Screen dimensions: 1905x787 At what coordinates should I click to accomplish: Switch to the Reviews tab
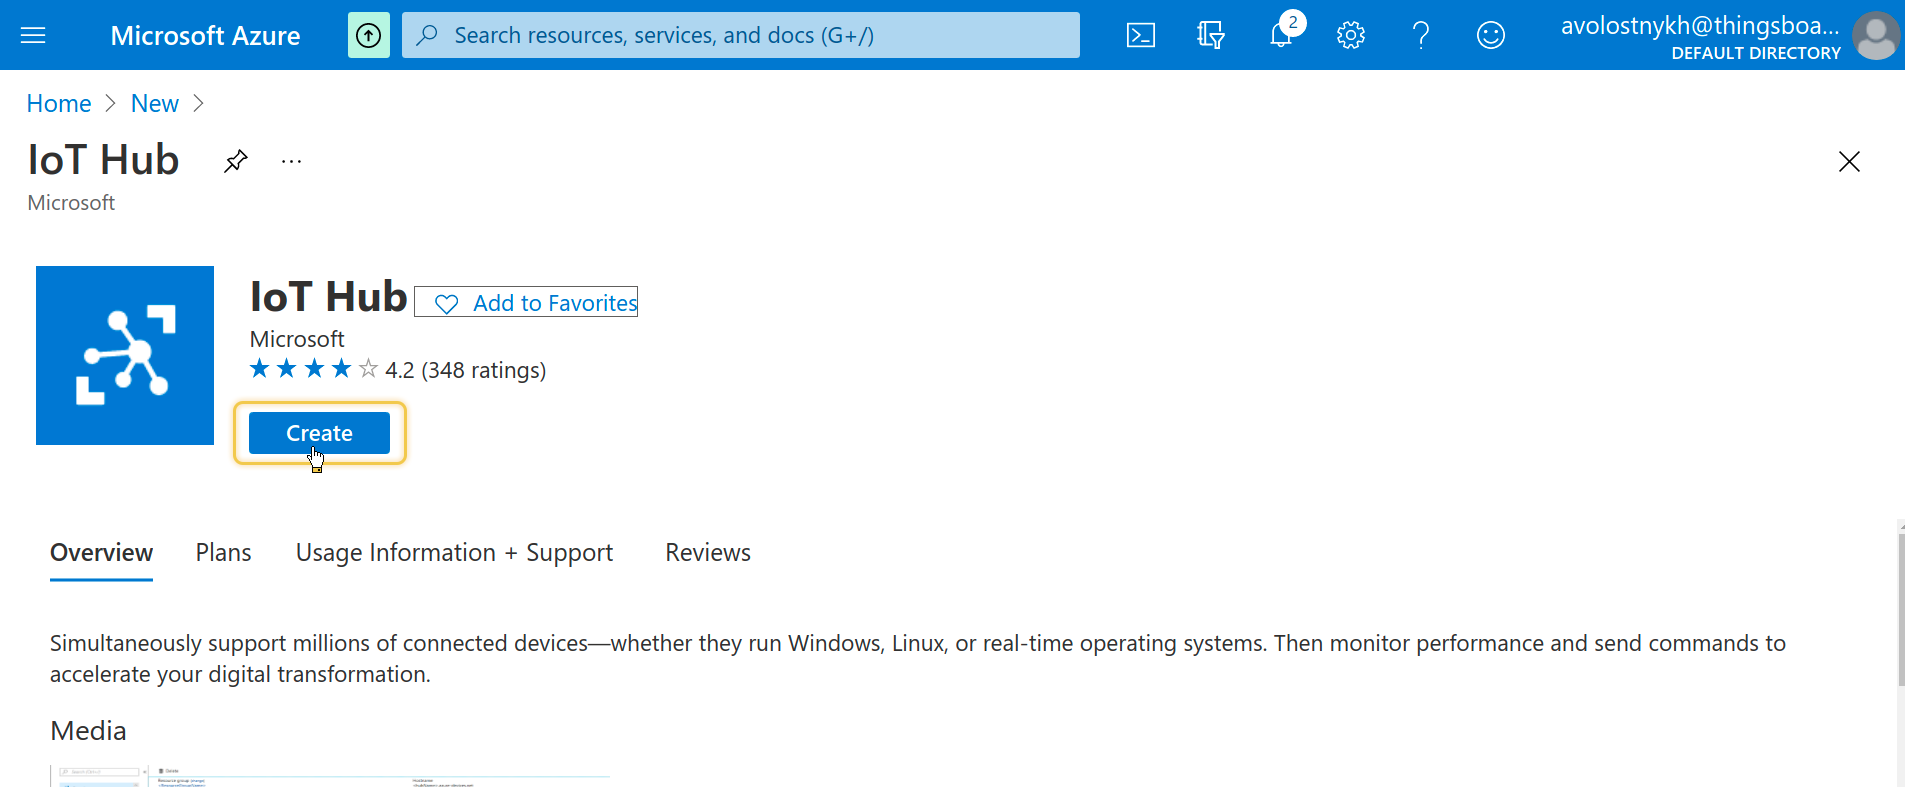[708, 553]
